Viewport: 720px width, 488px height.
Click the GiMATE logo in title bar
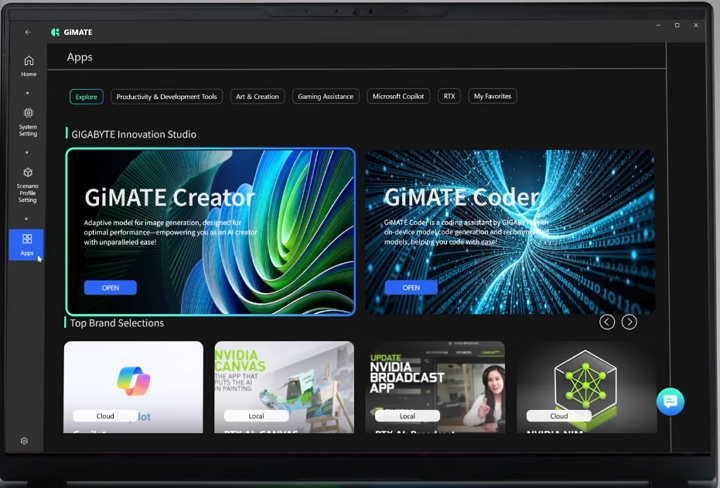pyautogui.click(x=71, y=32)
